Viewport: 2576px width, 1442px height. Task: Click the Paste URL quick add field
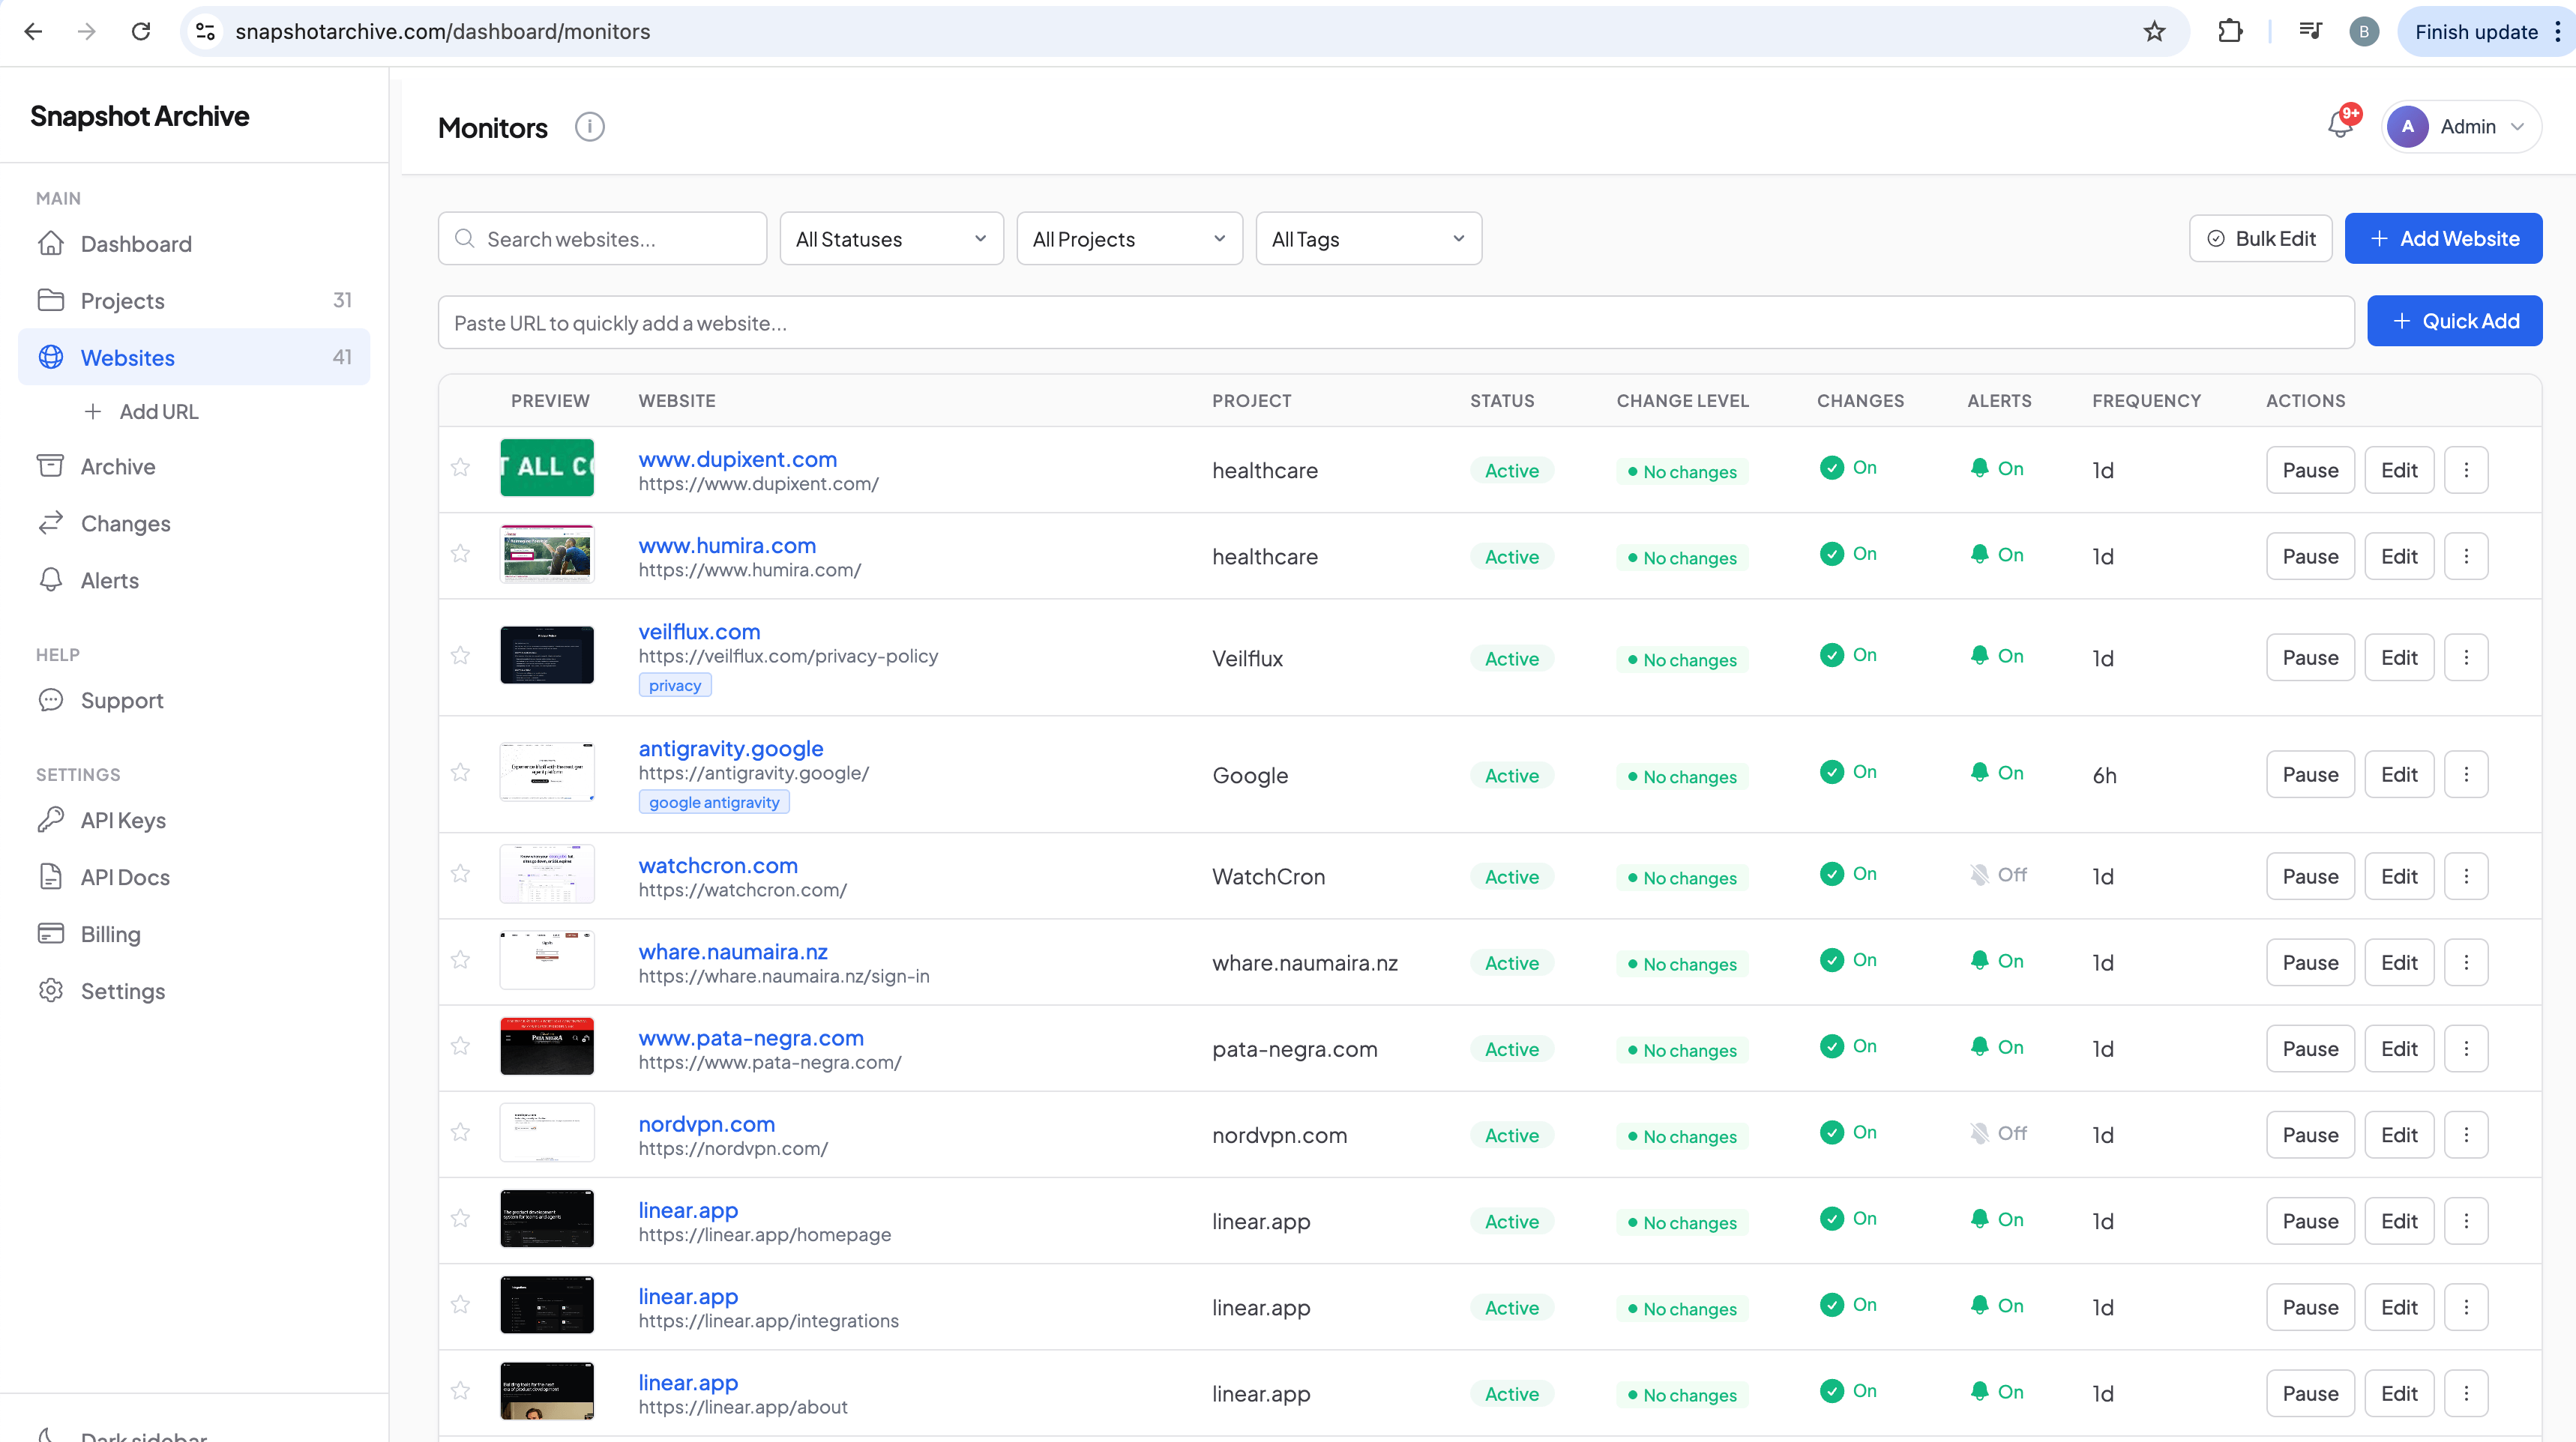tap(1396, 322)
